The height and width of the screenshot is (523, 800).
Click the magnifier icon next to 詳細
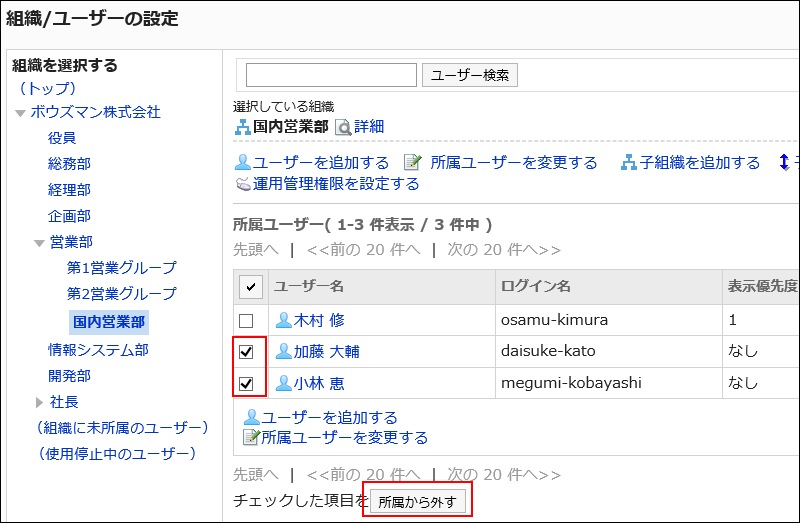[343, 127]
